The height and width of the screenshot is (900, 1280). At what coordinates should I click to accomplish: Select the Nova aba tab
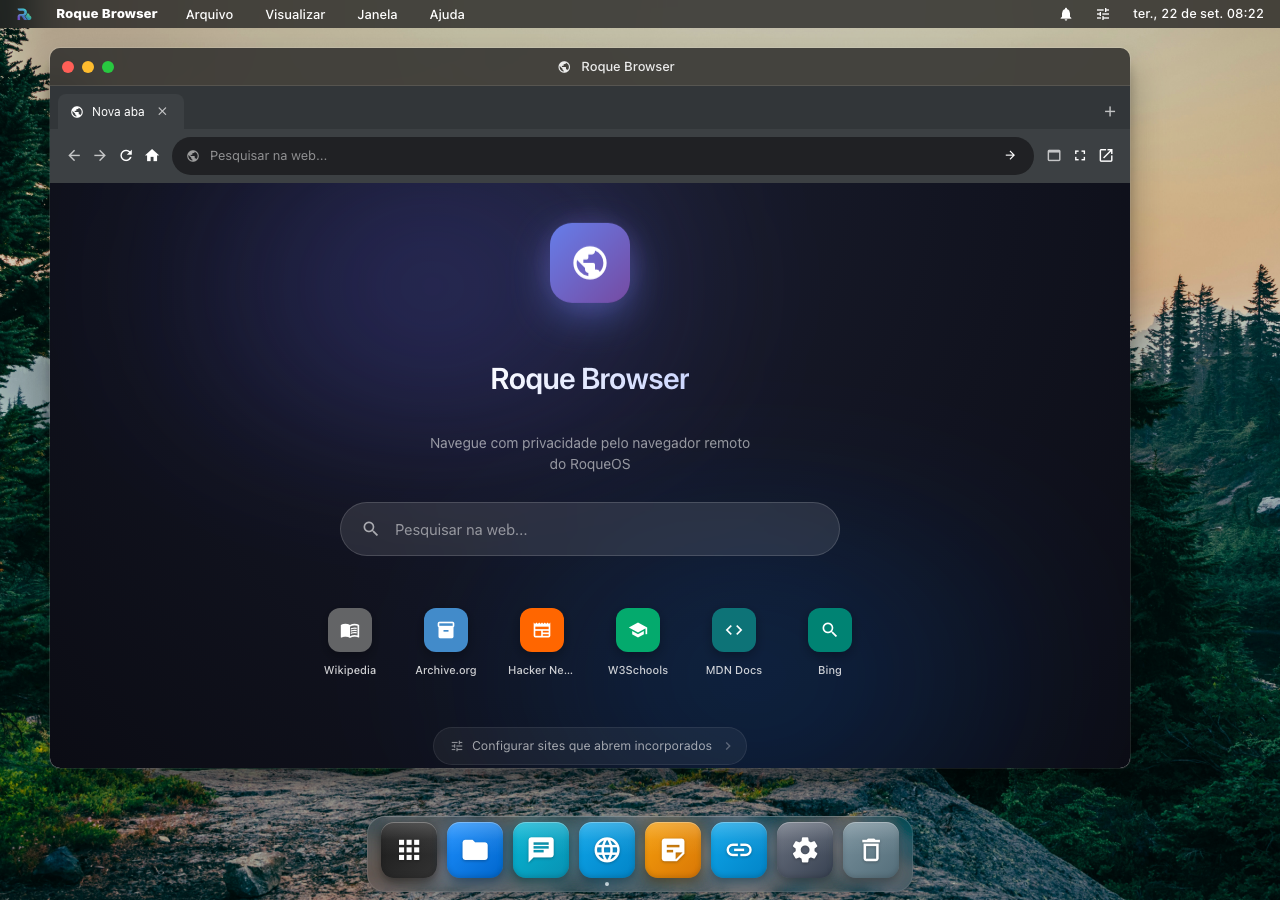click(120, 112)
